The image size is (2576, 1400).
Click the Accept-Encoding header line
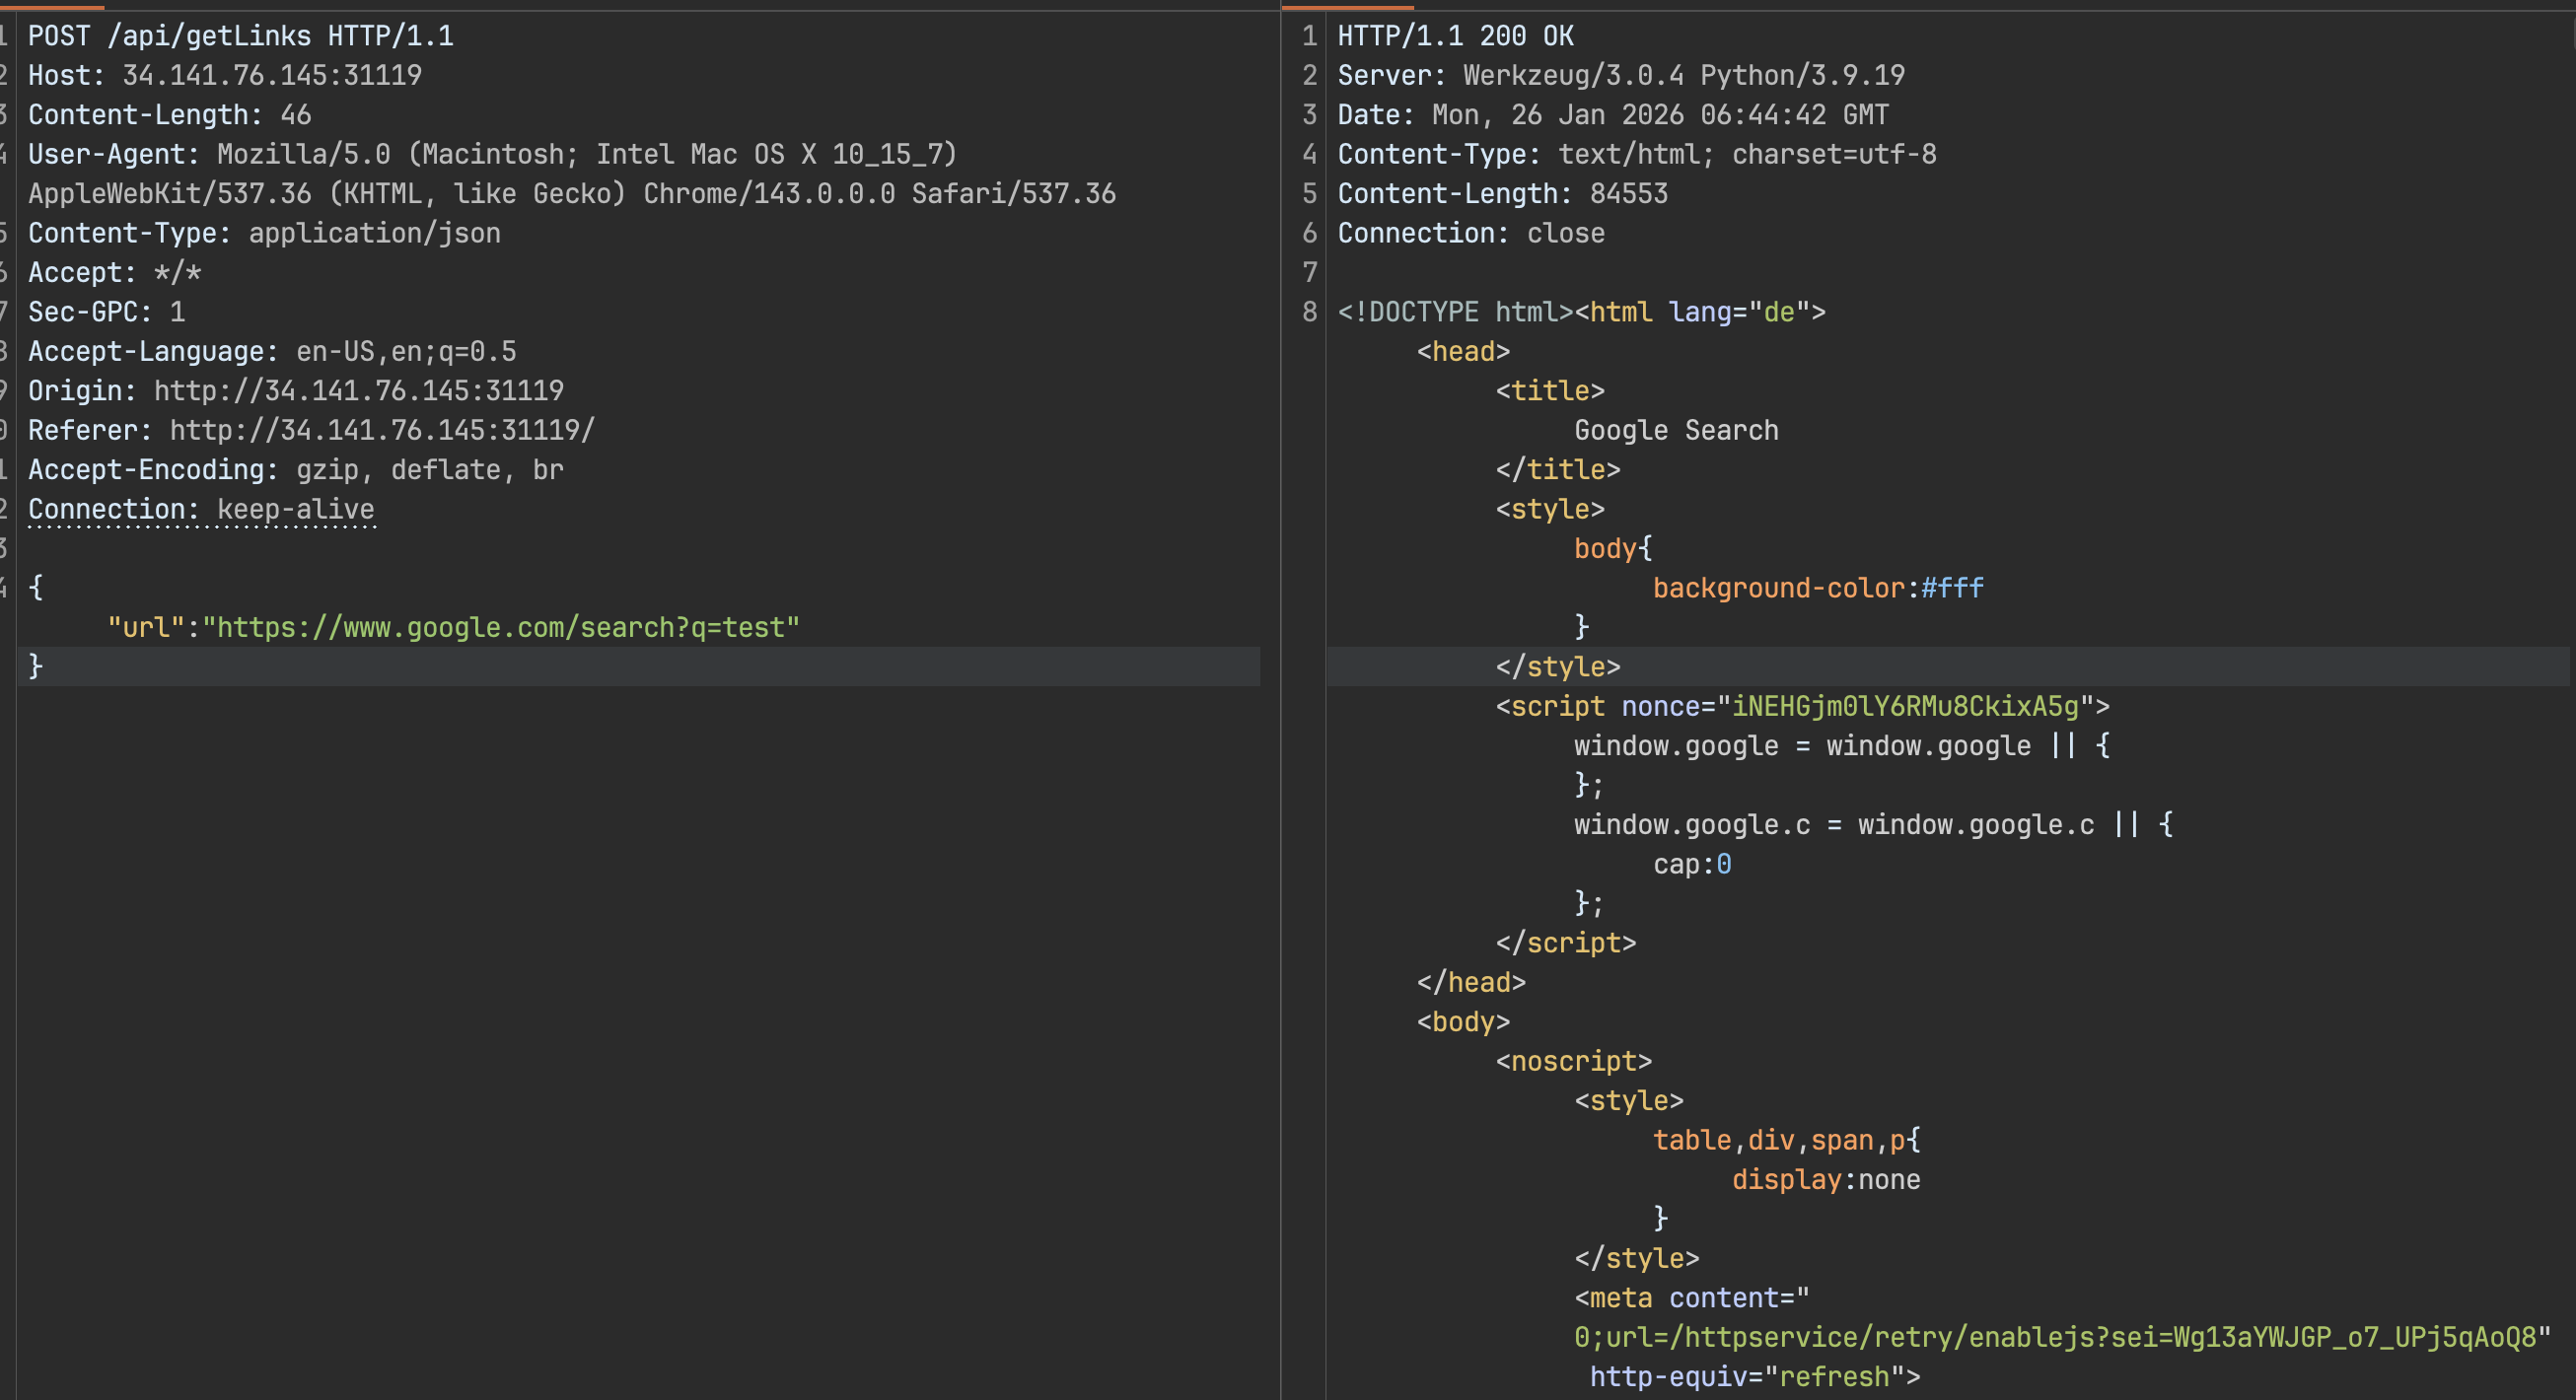[x=295, y=470]
